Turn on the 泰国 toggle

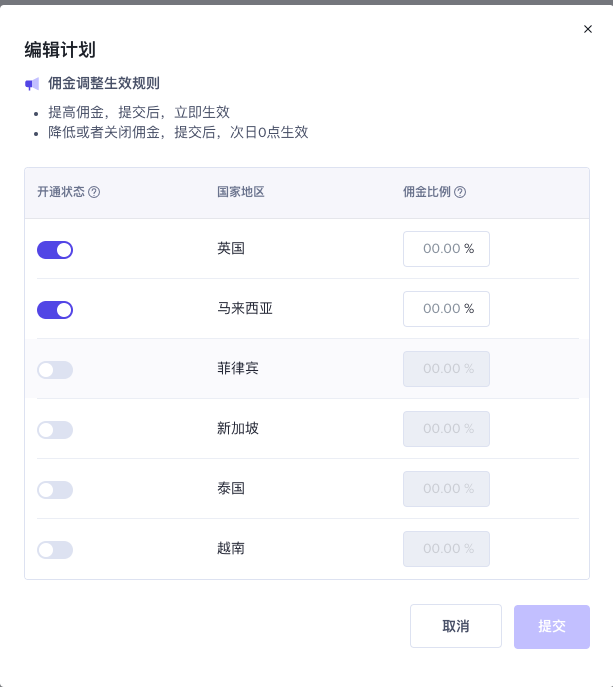(55, 490)
